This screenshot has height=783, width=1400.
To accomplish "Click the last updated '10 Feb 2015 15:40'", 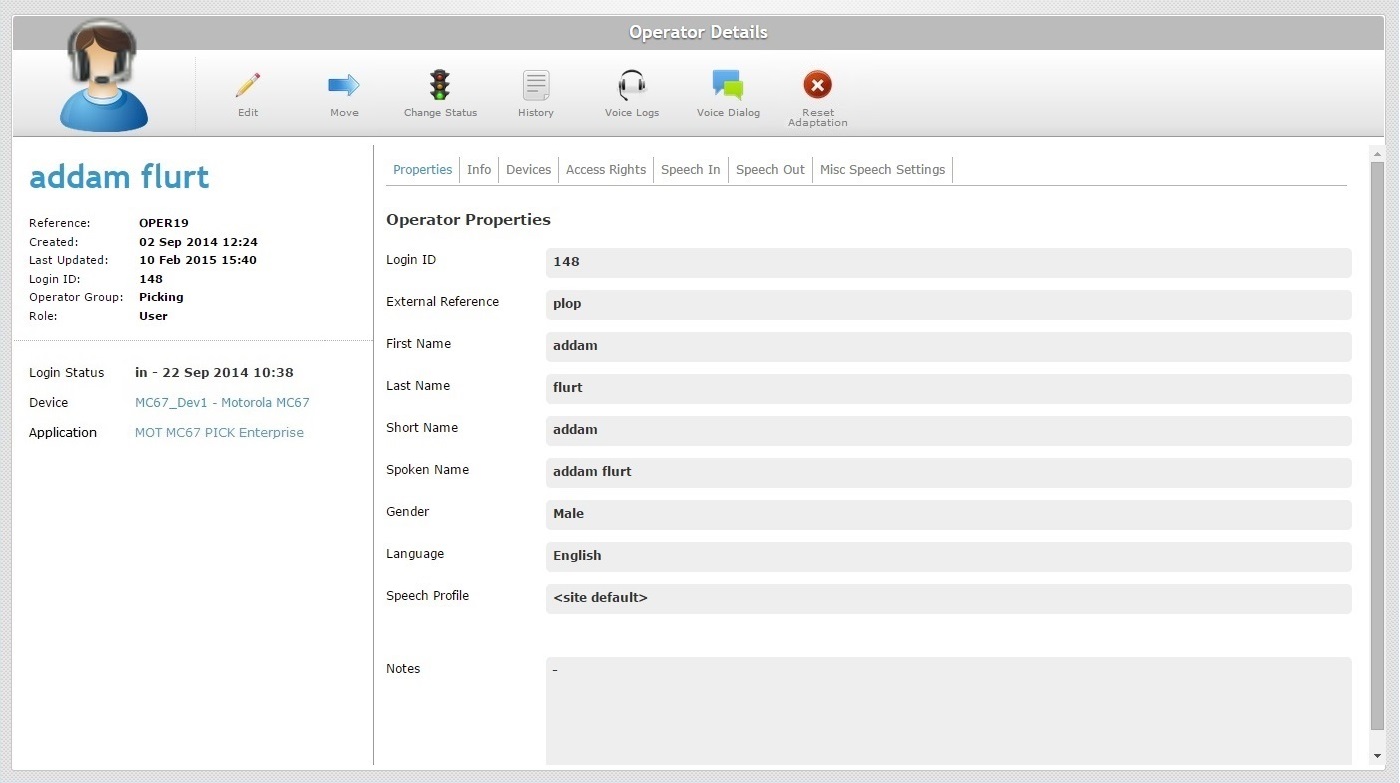I will pos(198,260).
